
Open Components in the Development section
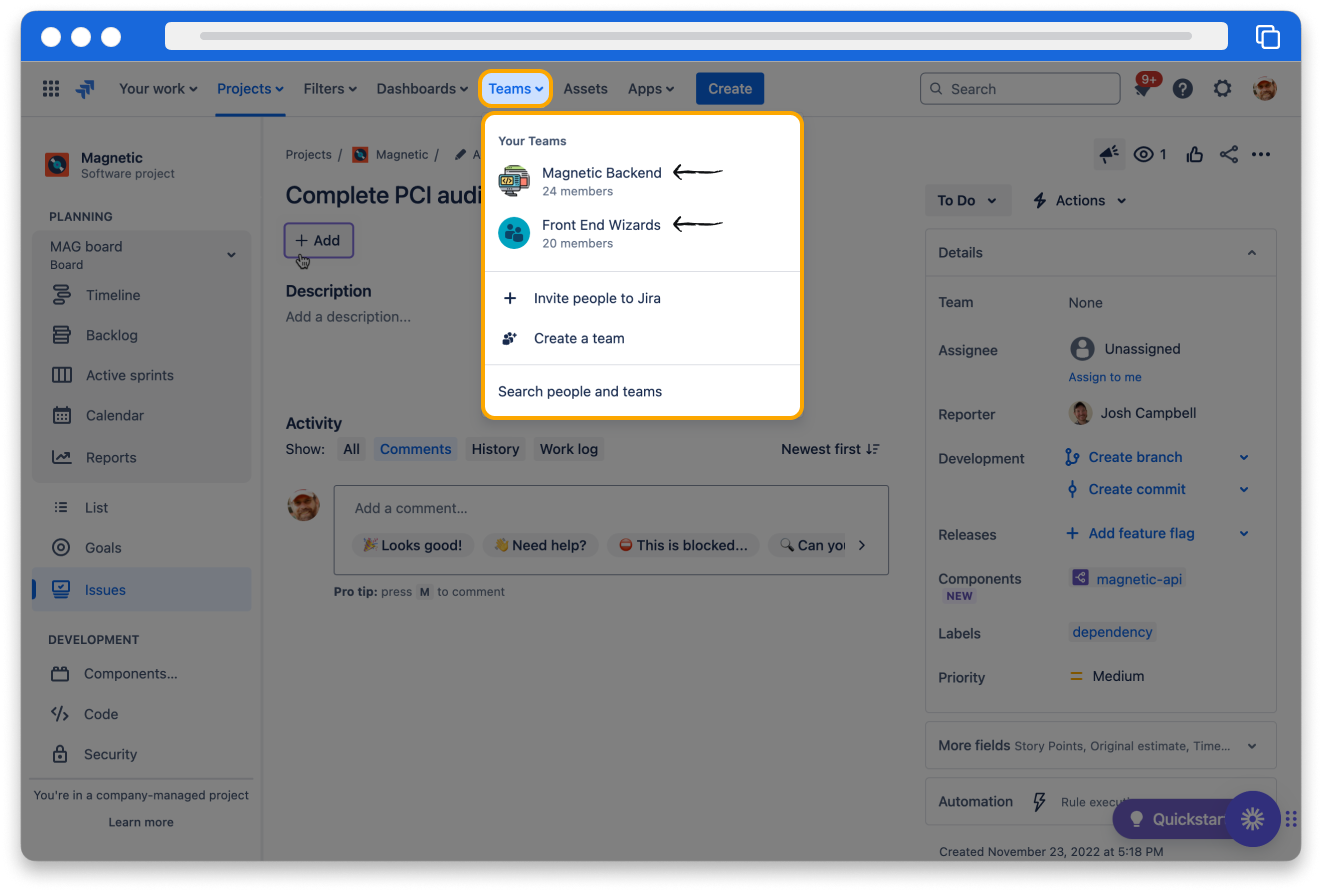pos(142,673)
